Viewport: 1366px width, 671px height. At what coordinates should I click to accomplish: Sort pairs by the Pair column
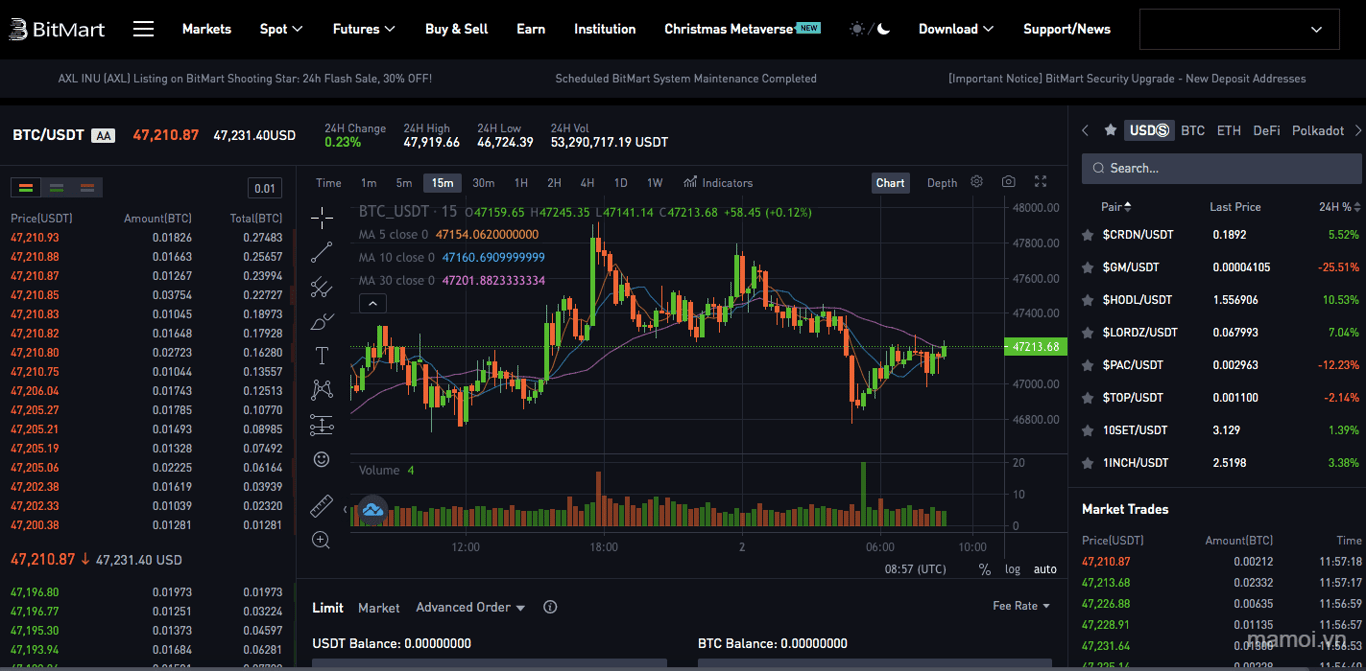[x=1116, y=207]
